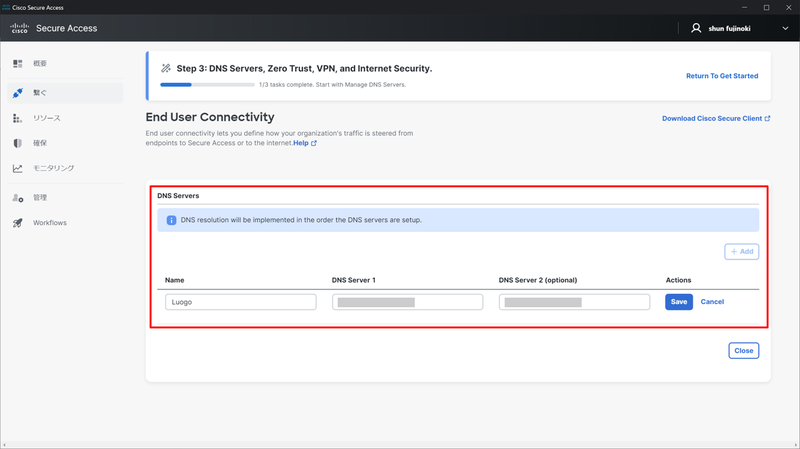This screenshot has width=800, height=449.
Task: Click the Actions column header
Action: [678, 280]
